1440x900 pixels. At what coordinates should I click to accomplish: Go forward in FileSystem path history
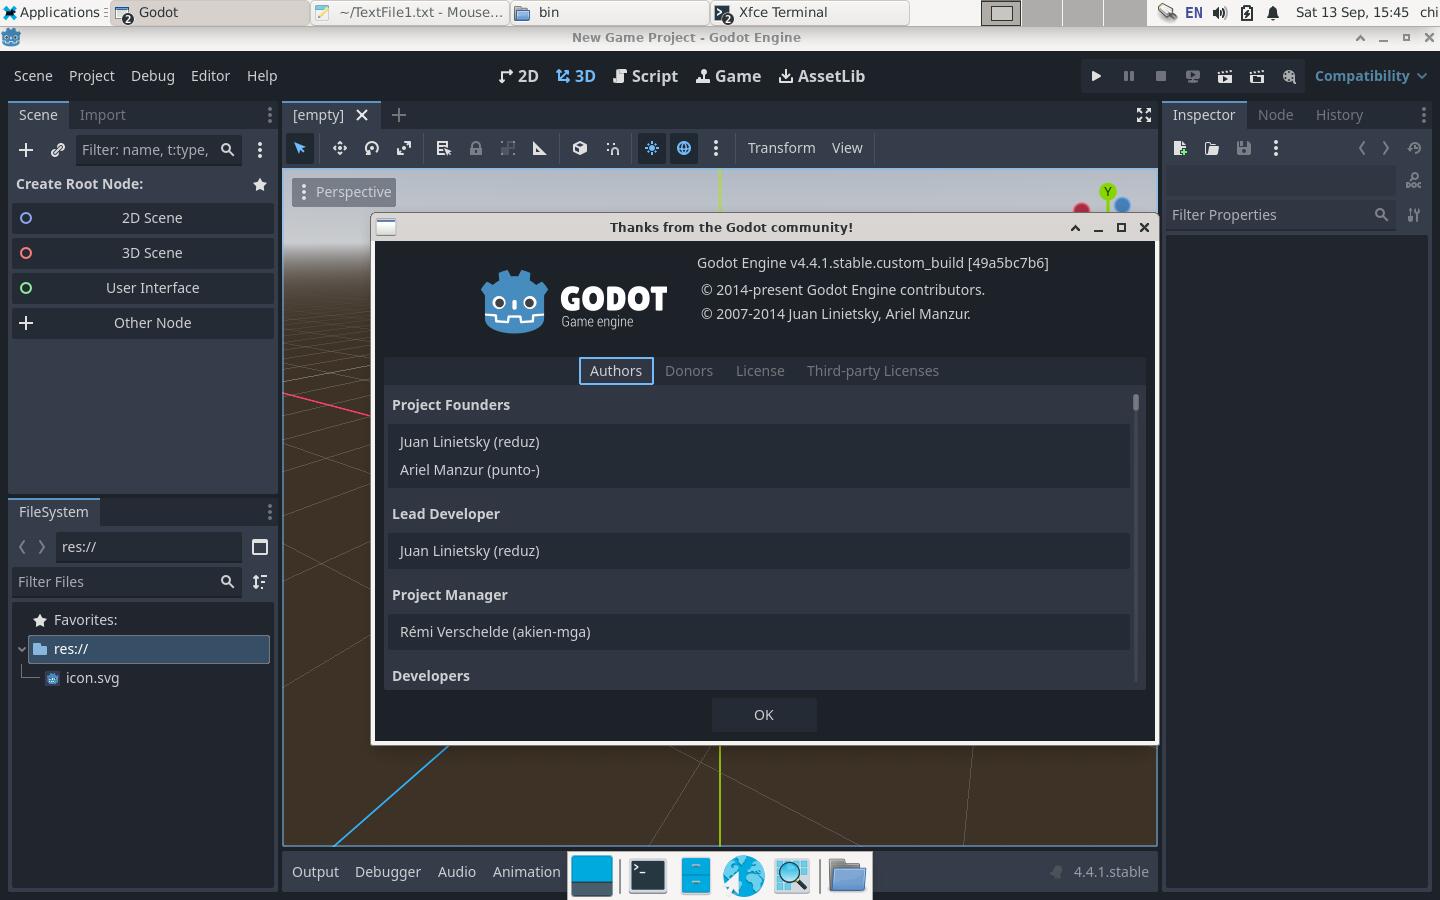[41, 547]
